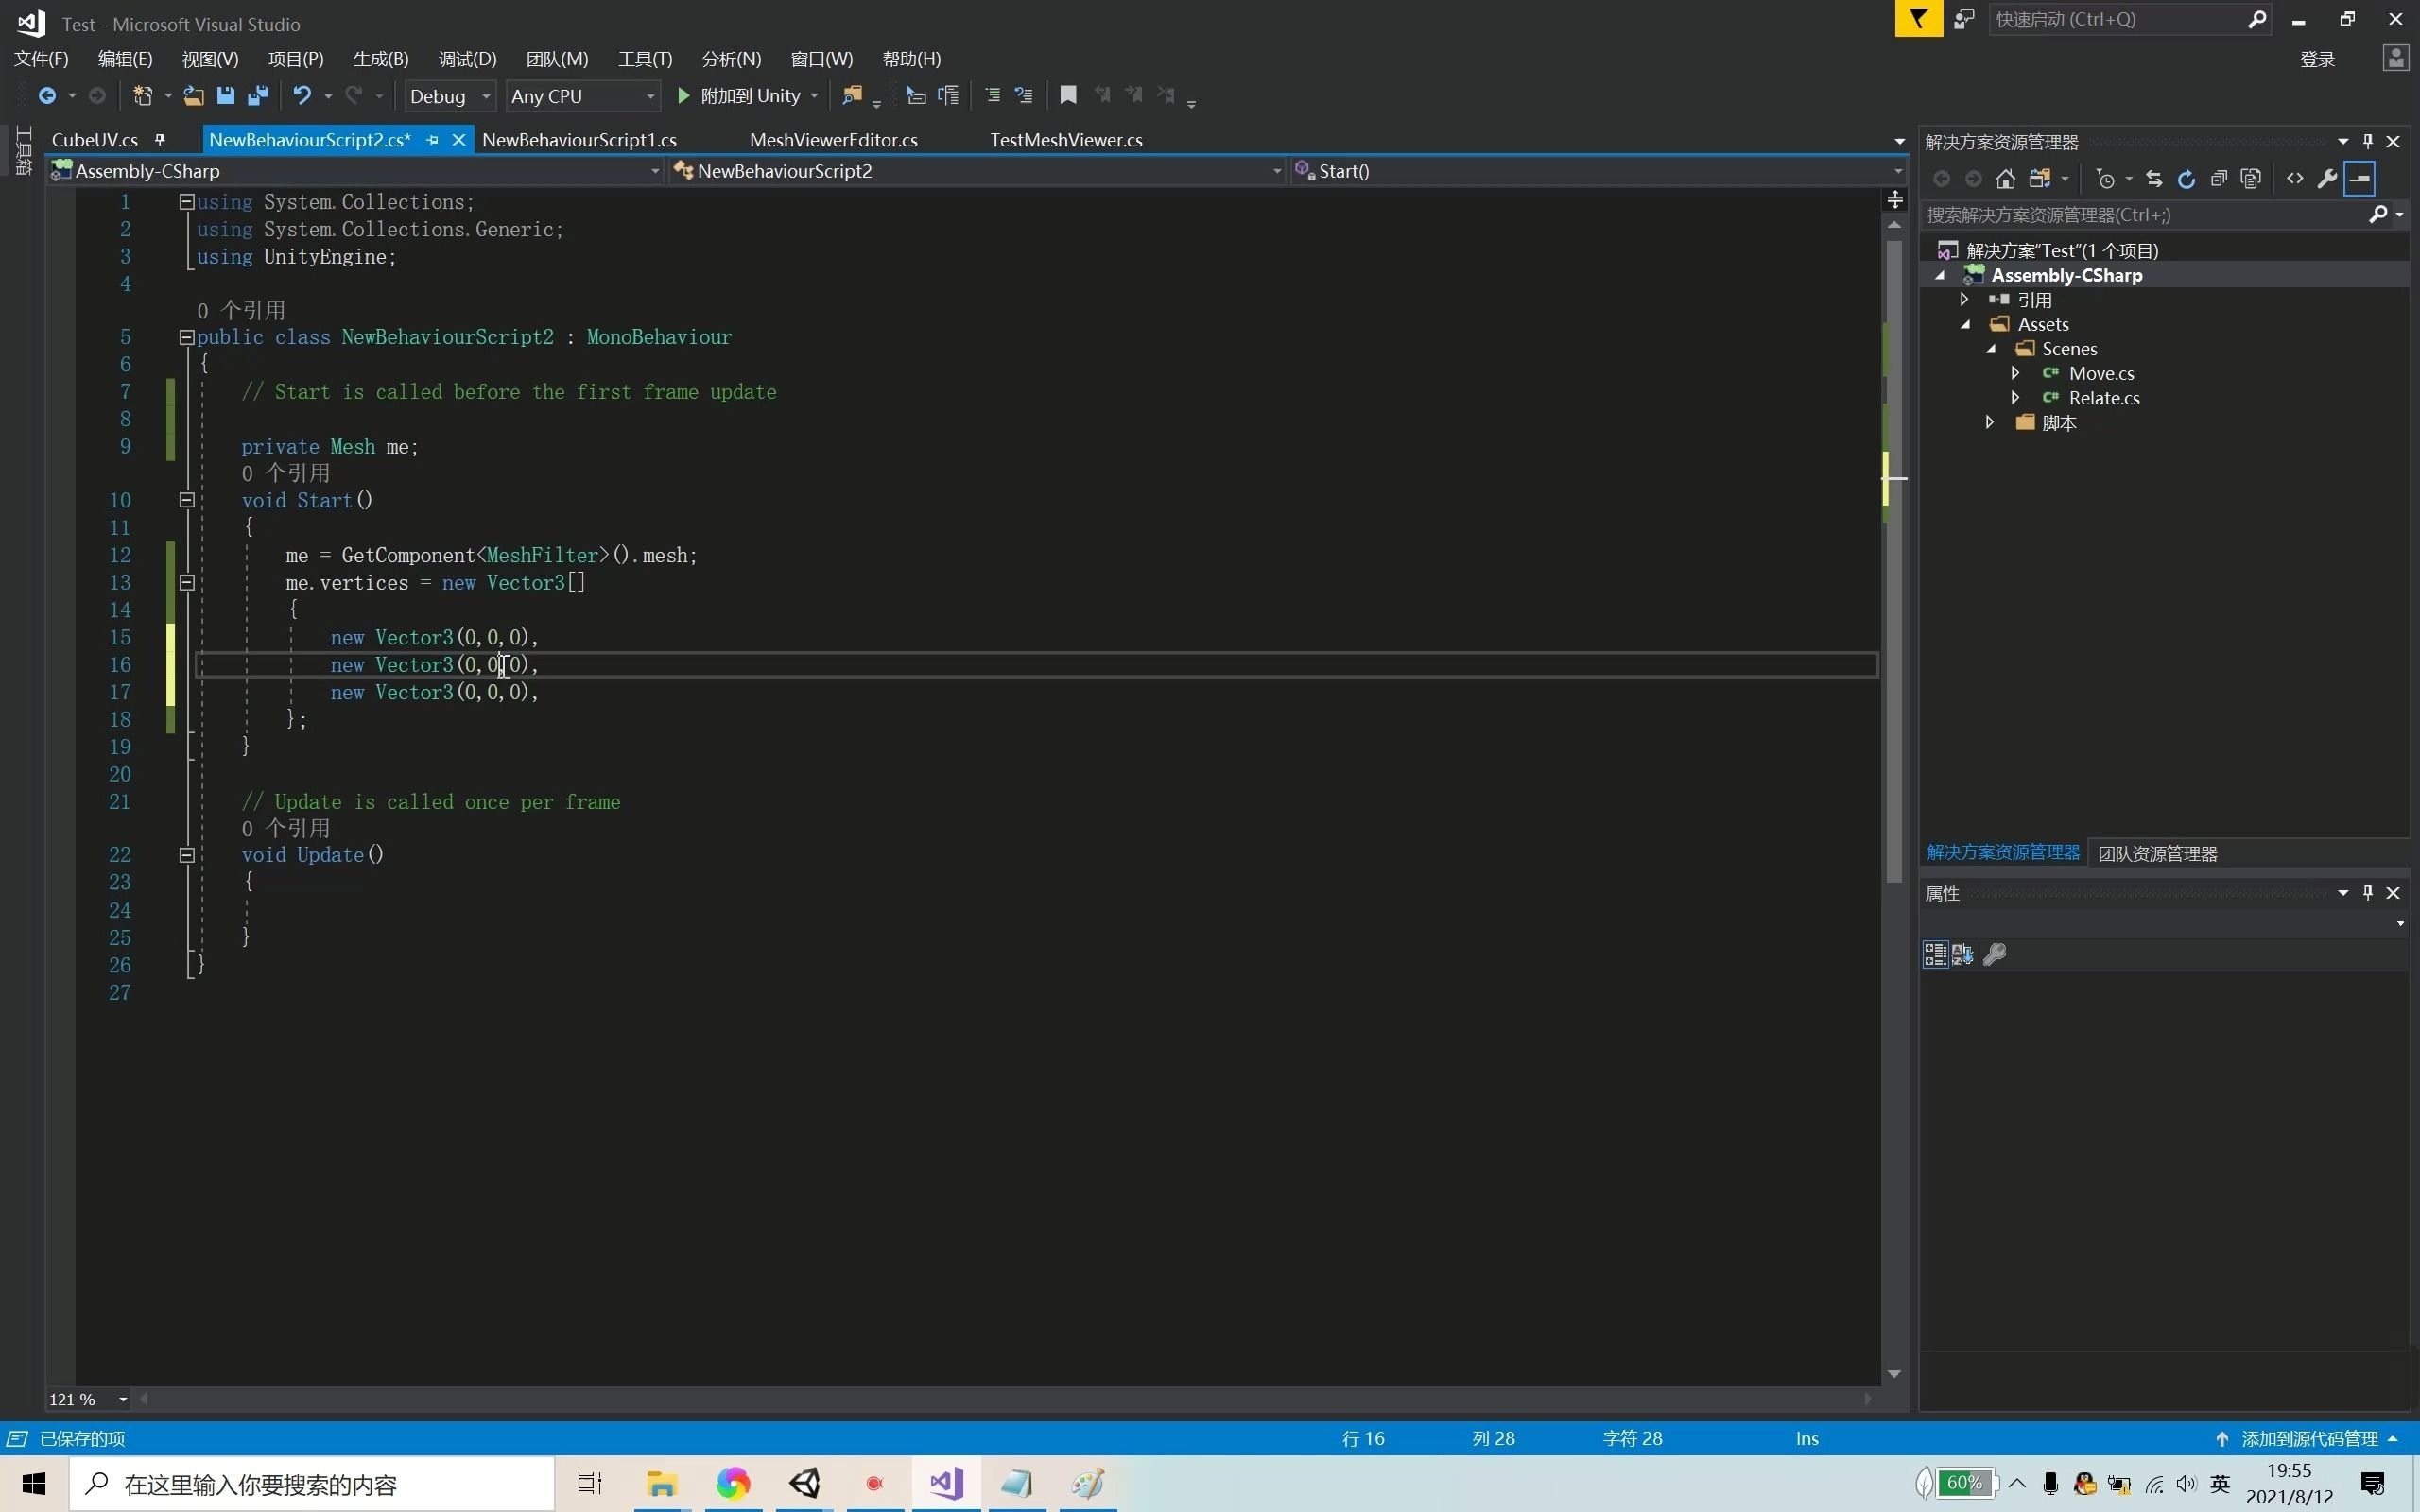This screenshot has height=1512, width=2420.
Task: Click the 登录 sign-in link
Action: (x=2317, y=60)
